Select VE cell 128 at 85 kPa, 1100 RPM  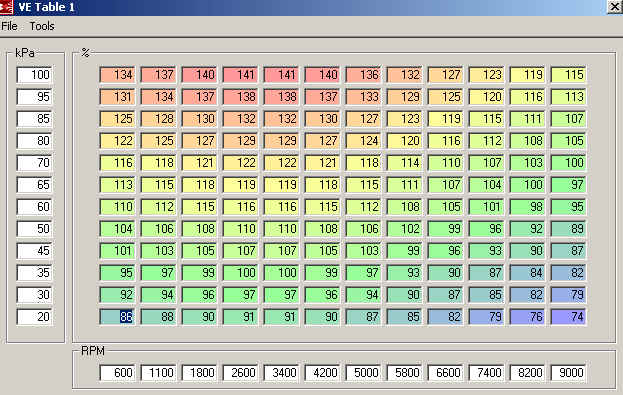point(158,119)
